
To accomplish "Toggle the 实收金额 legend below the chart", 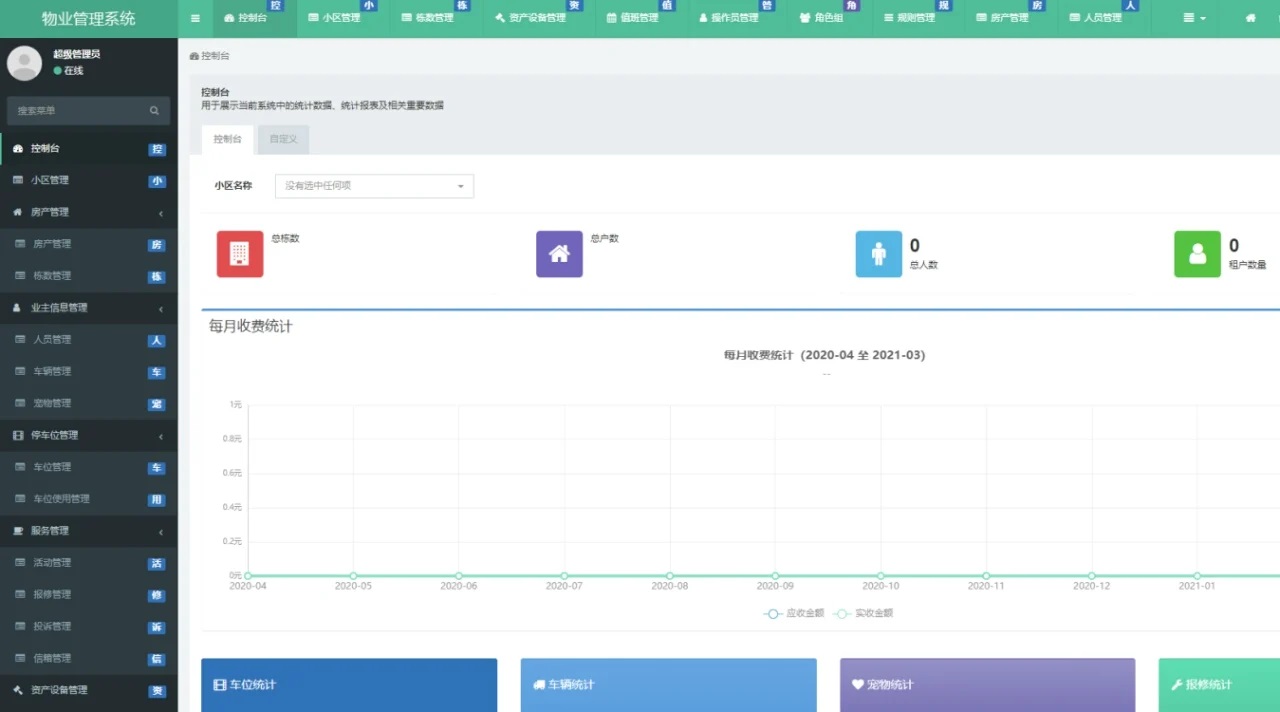I will tap(866, 614).
